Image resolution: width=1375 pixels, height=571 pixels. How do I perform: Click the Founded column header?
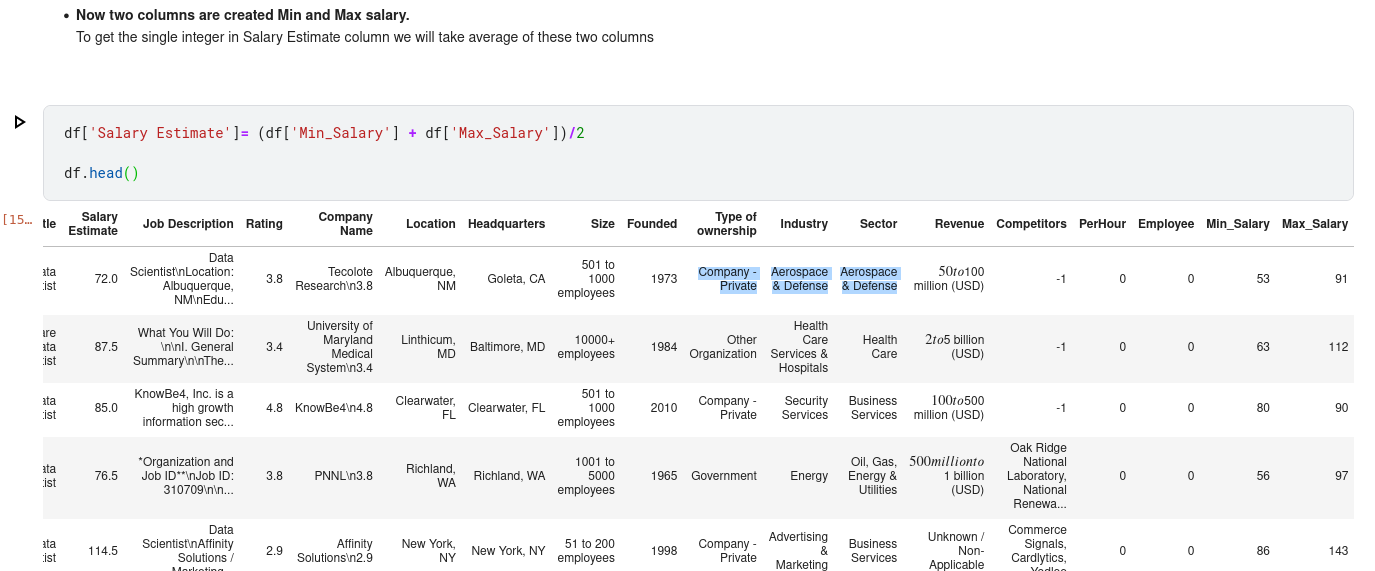coord(651,224)
